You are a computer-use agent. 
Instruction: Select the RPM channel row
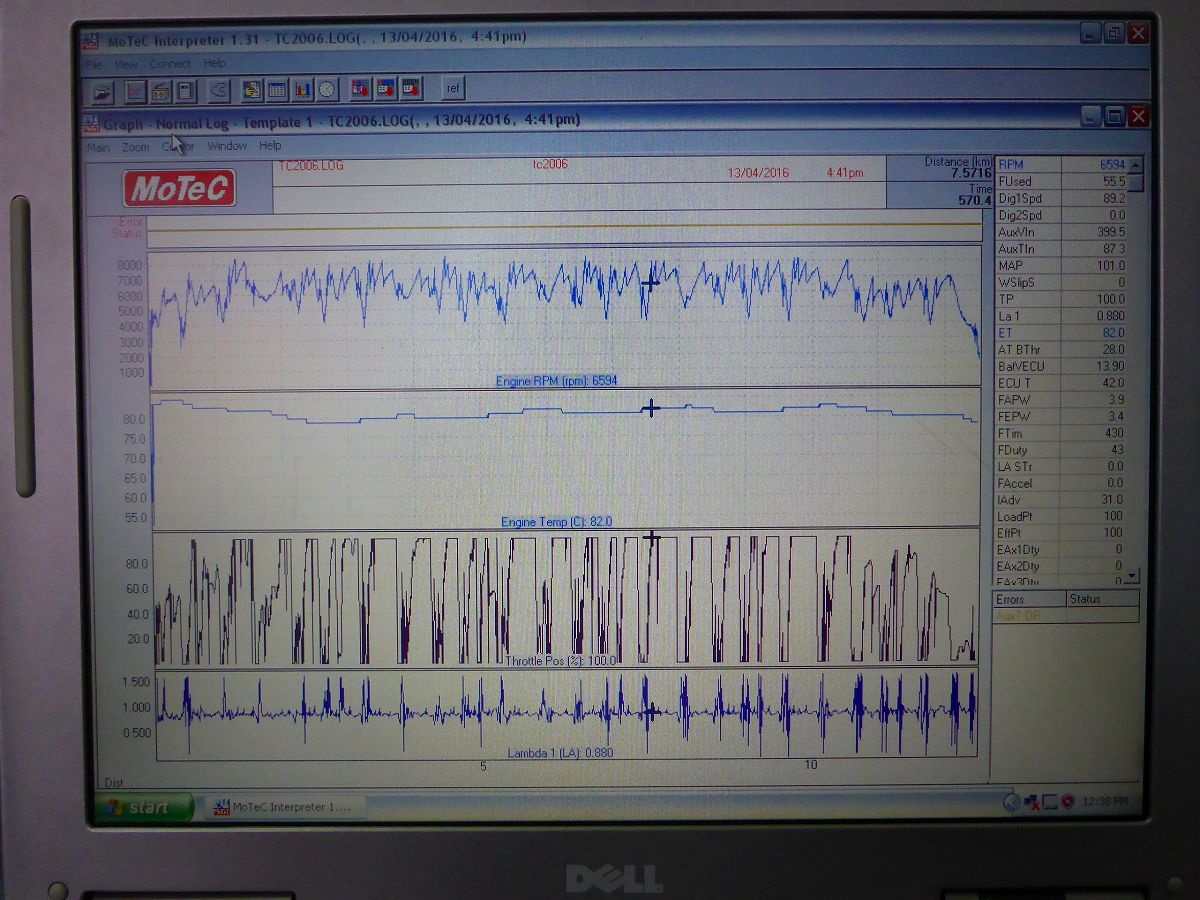[x=1061, y=164]
